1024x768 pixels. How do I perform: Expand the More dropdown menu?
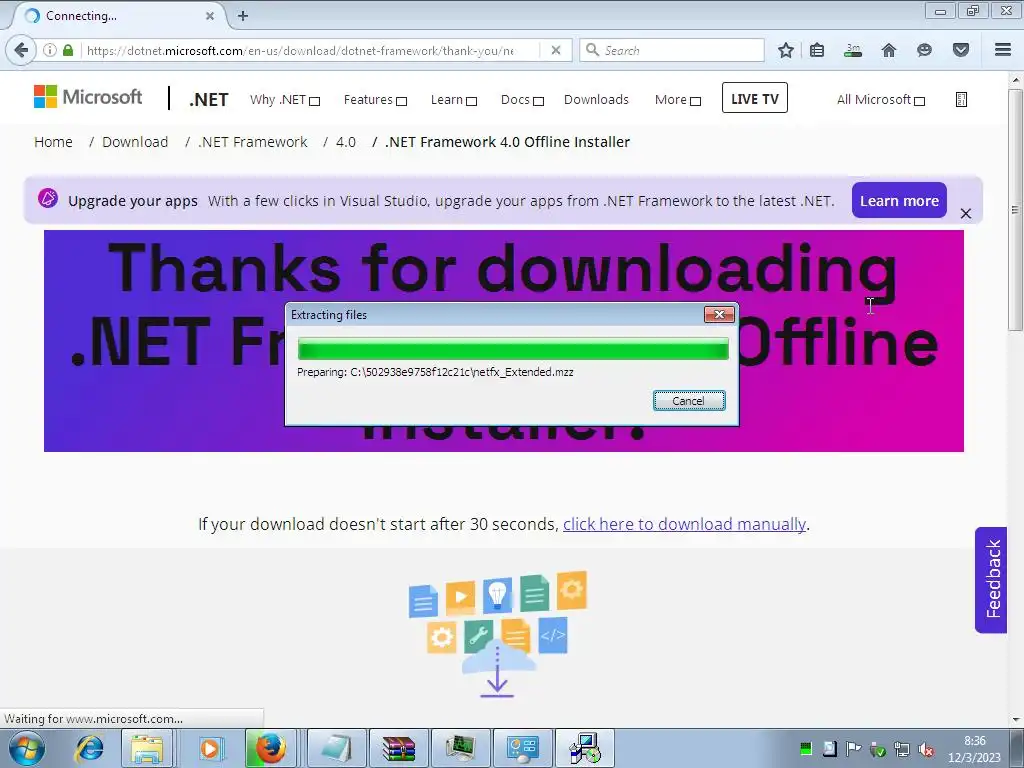pyautogui.click(x=678, y=100)
